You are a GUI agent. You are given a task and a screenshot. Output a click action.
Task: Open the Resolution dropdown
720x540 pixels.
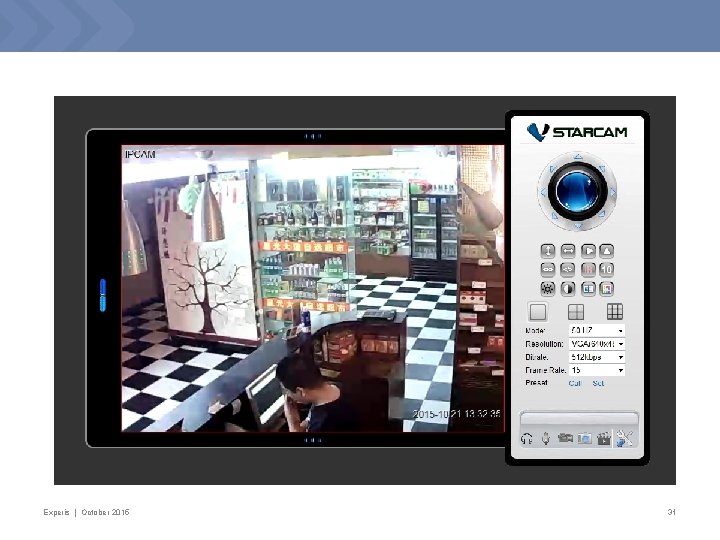point(596,343)
